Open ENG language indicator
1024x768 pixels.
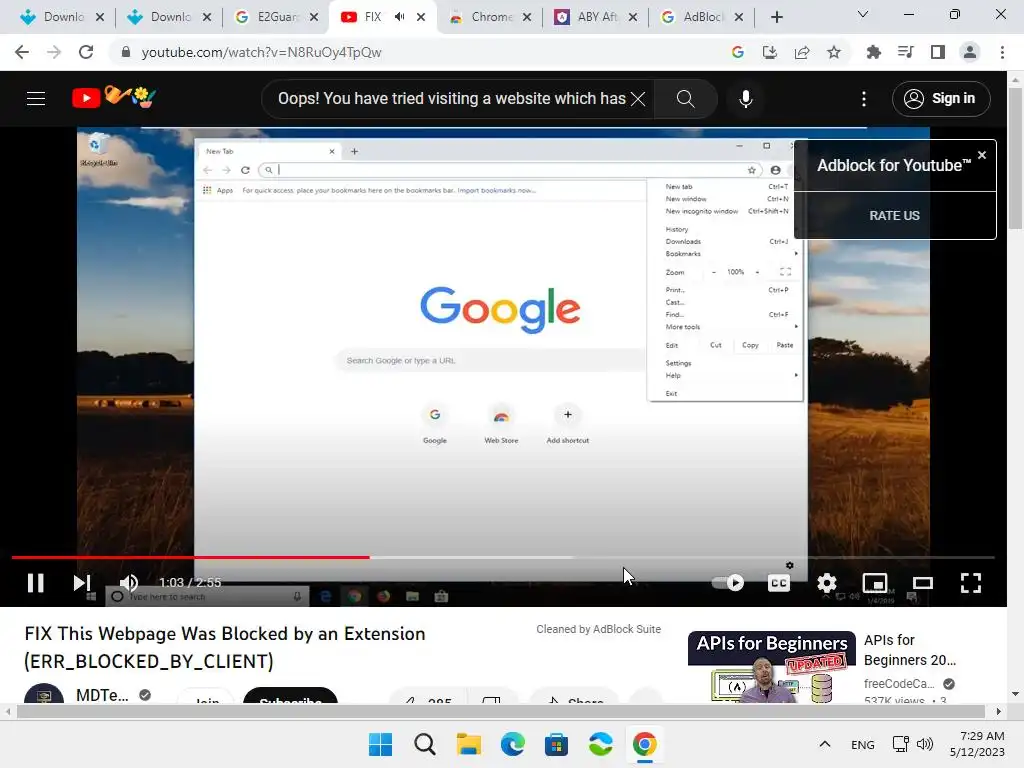(863, 744)
